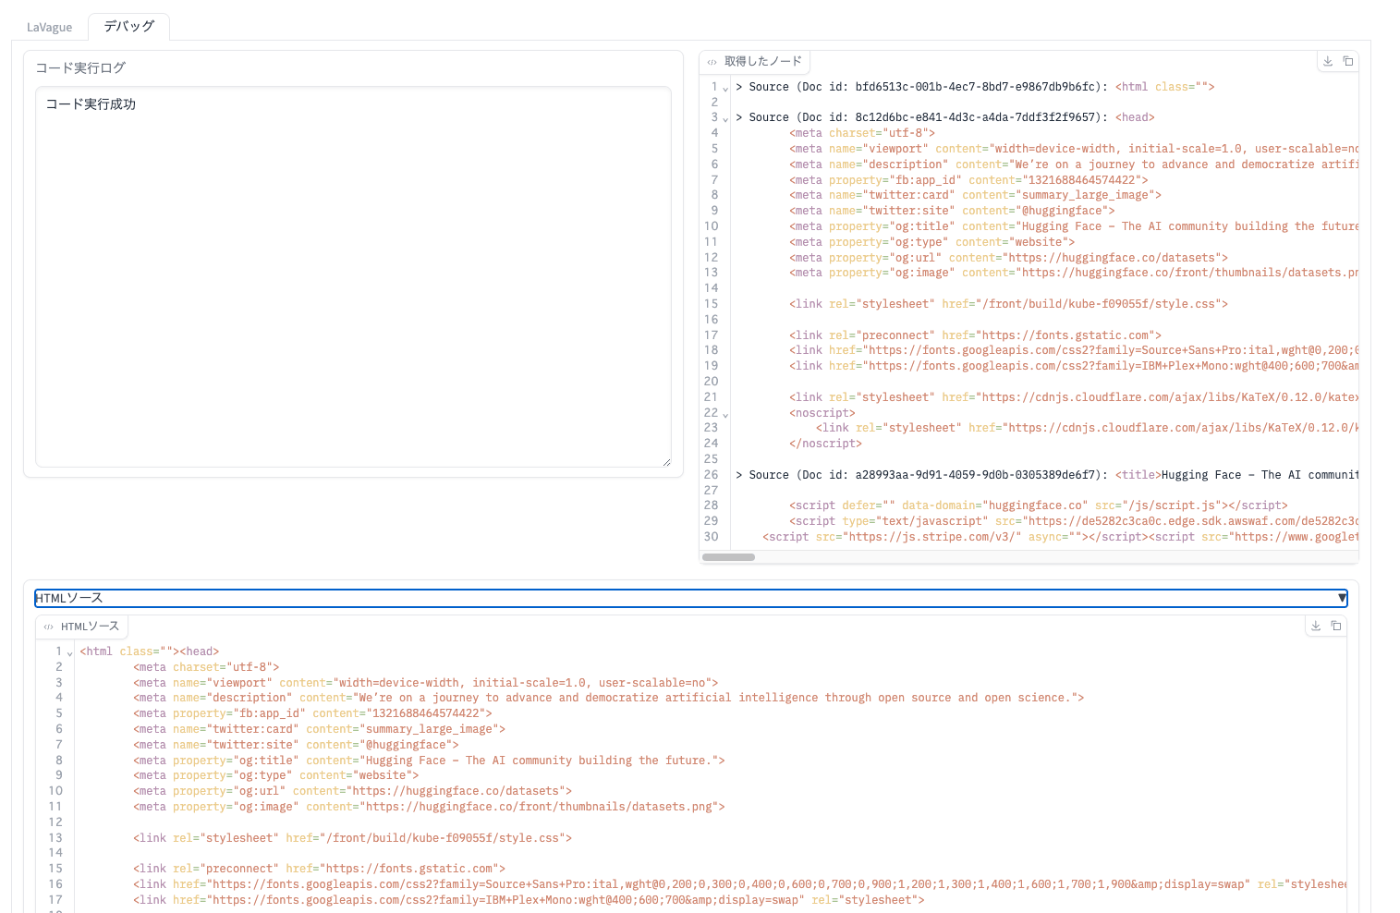
Task: Click inside the コード実行ログ text area
Action: click(353, 277)
